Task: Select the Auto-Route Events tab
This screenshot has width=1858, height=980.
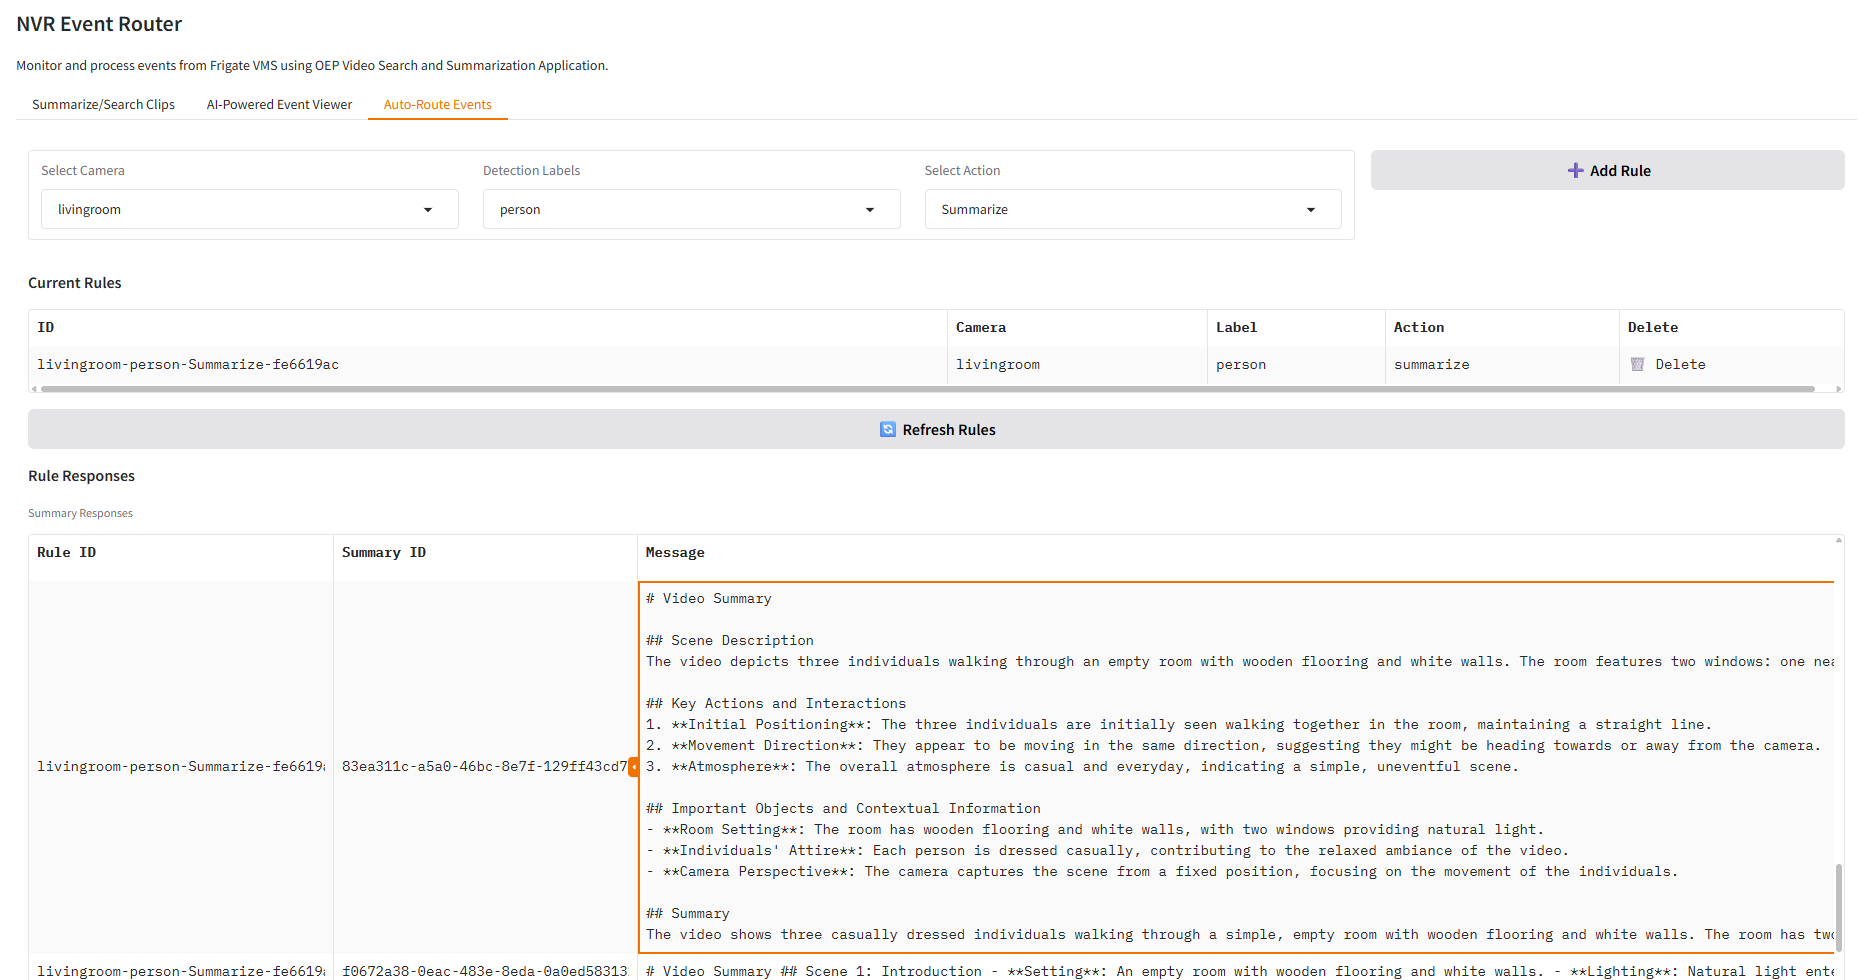Action: tap(437, 105)
